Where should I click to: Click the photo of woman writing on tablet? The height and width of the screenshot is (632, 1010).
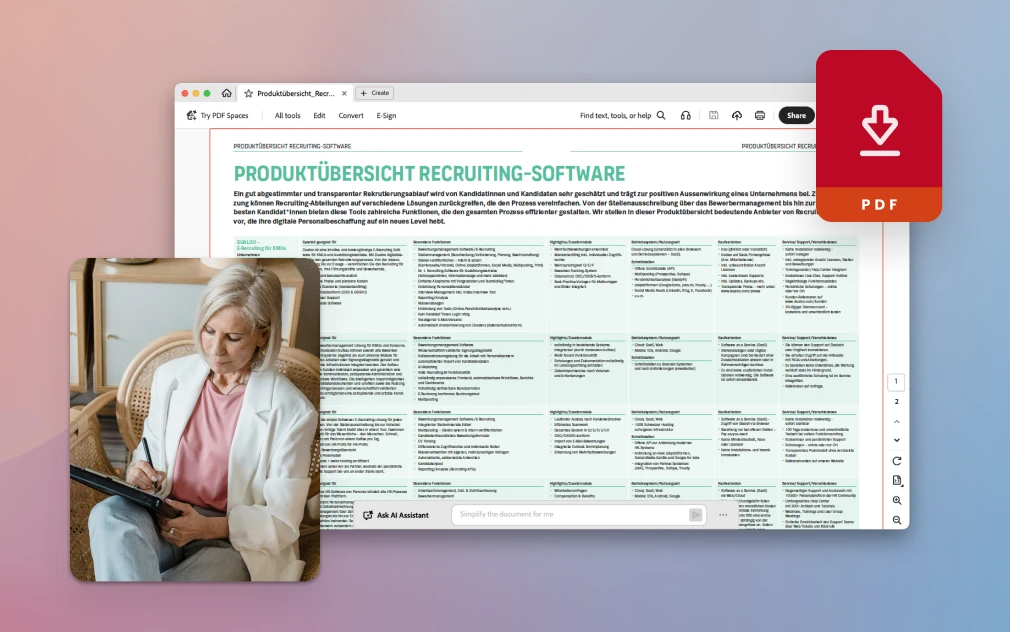click(195, 419)
